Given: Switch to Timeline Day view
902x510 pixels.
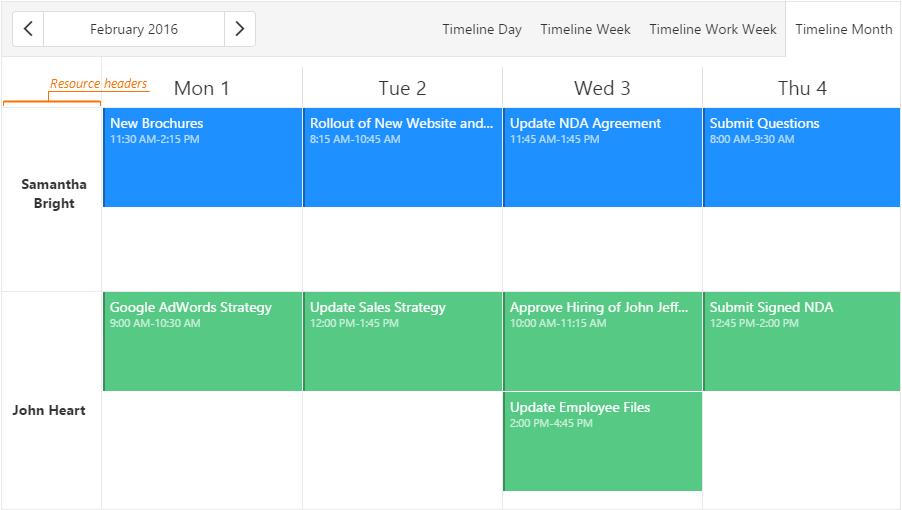Looking at the screenshot, I should click(482, 29).
